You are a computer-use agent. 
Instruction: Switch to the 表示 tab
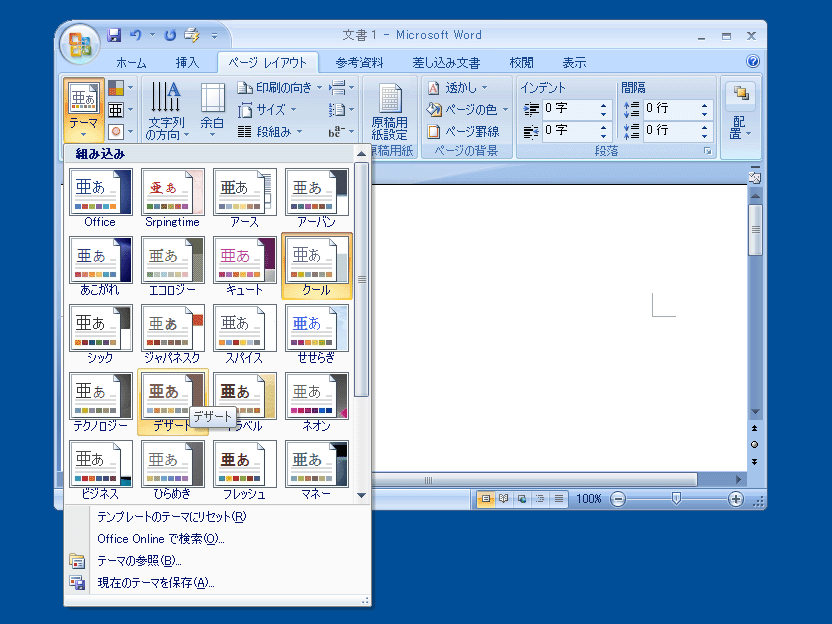pyautogui.click(x=574, y=63)
